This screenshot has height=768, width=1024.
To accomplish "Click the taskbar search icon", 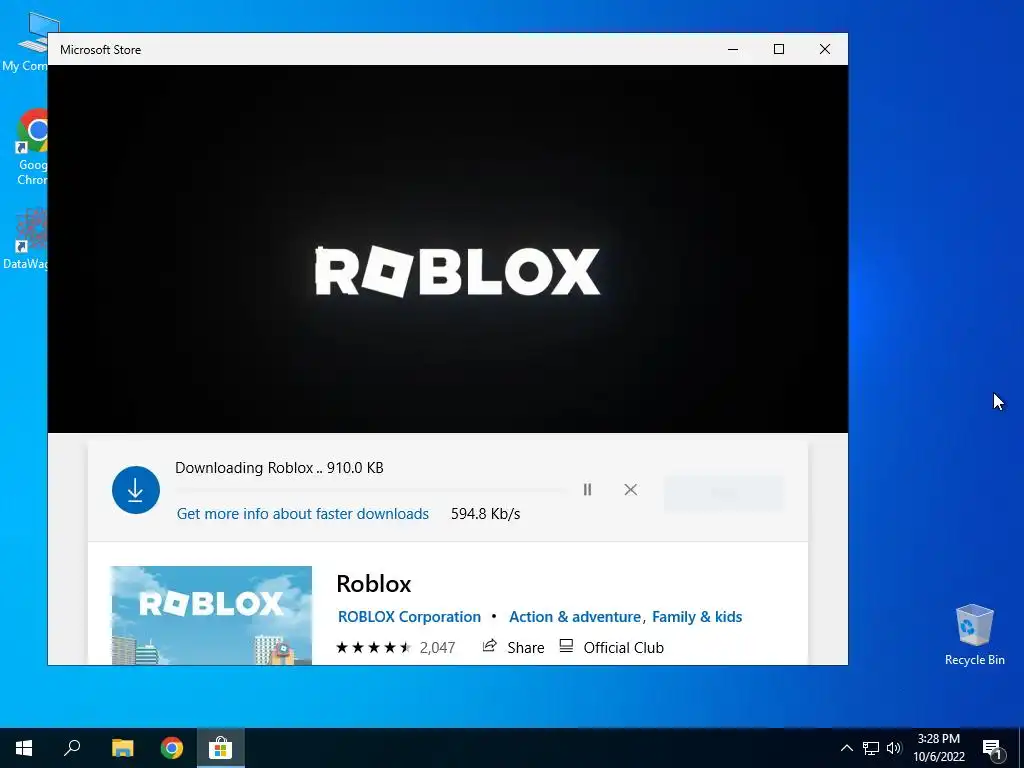I will [72, 748].
